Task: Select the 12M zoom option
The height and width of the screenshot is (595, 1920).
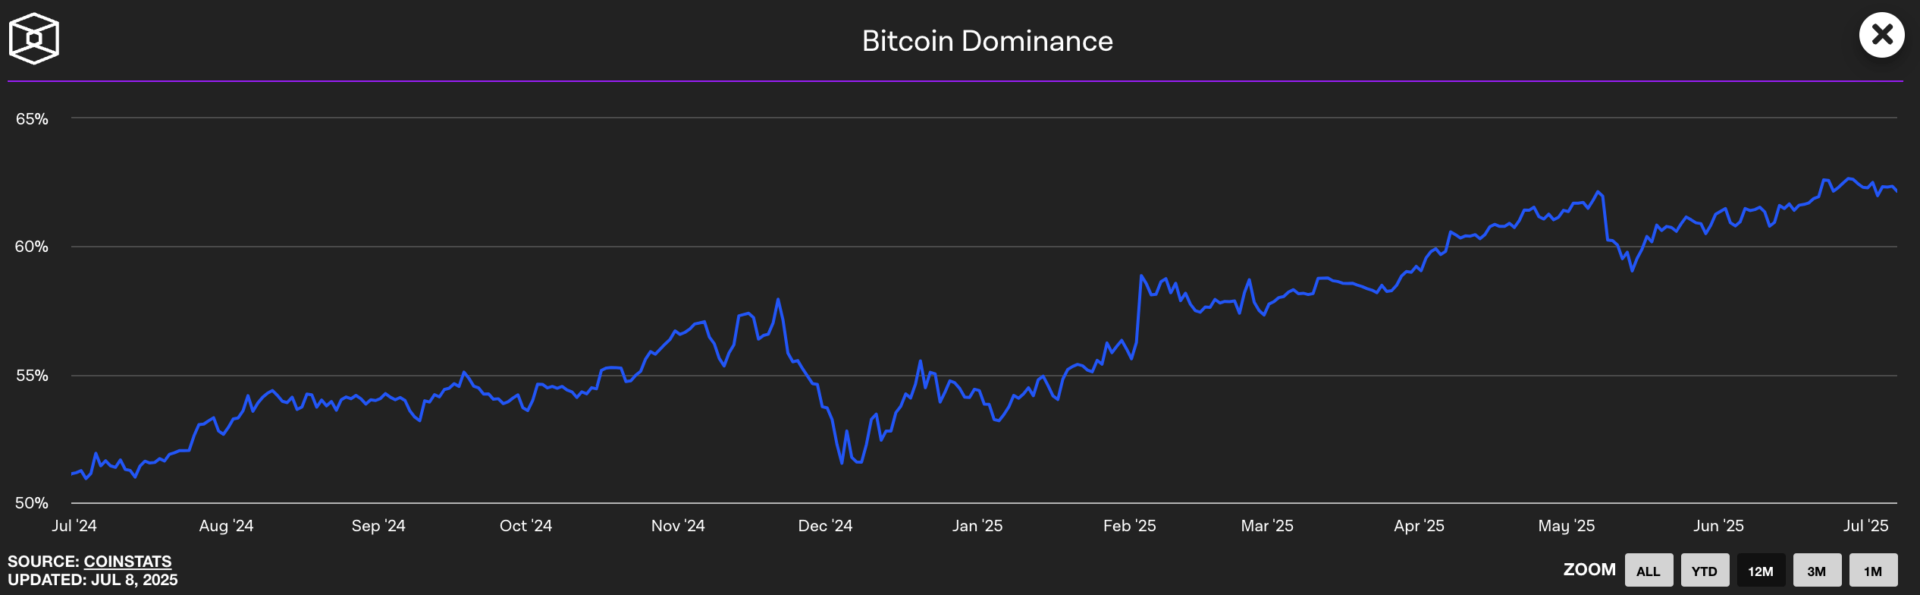Action: [1760, 571]
